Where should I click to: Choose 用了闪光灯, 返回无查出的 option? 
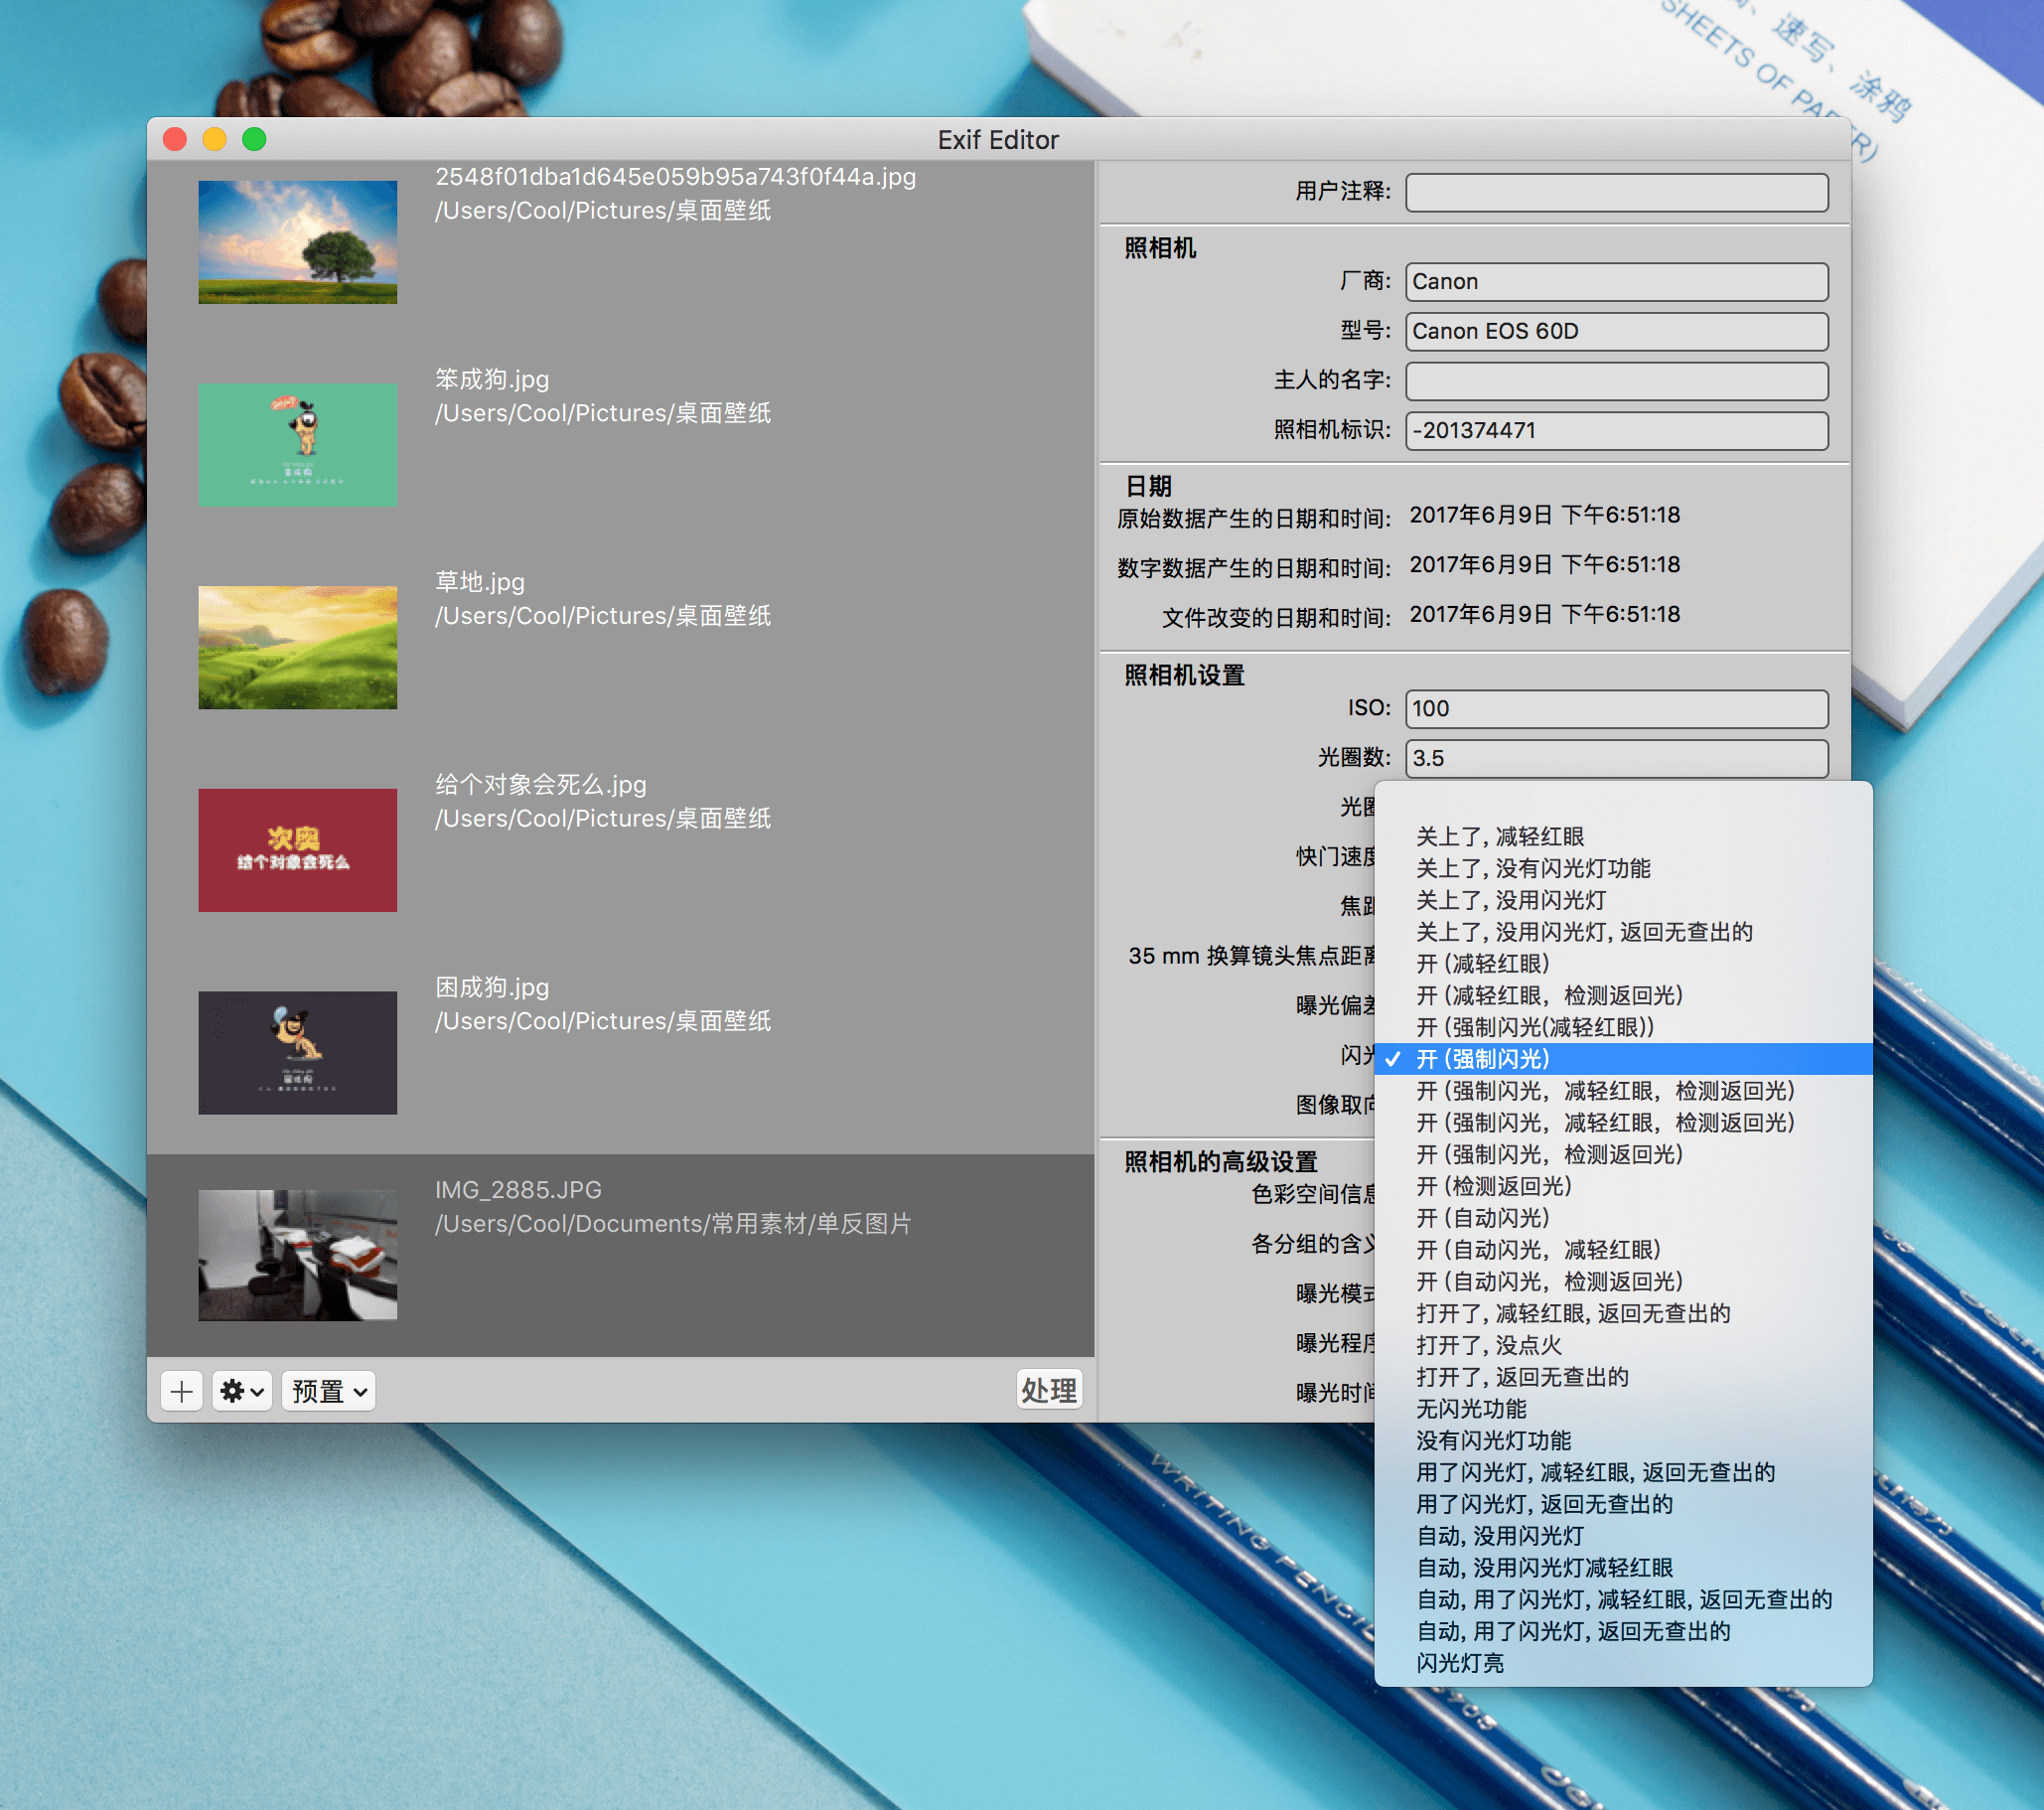pyautogui.click(x=1623, y=1505)
